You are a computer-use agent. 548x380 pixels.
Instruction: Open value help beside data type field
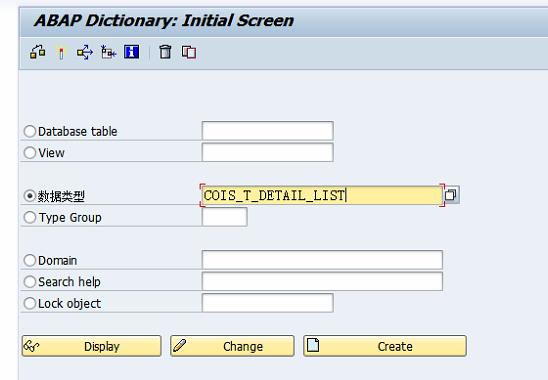coord(451,195)
